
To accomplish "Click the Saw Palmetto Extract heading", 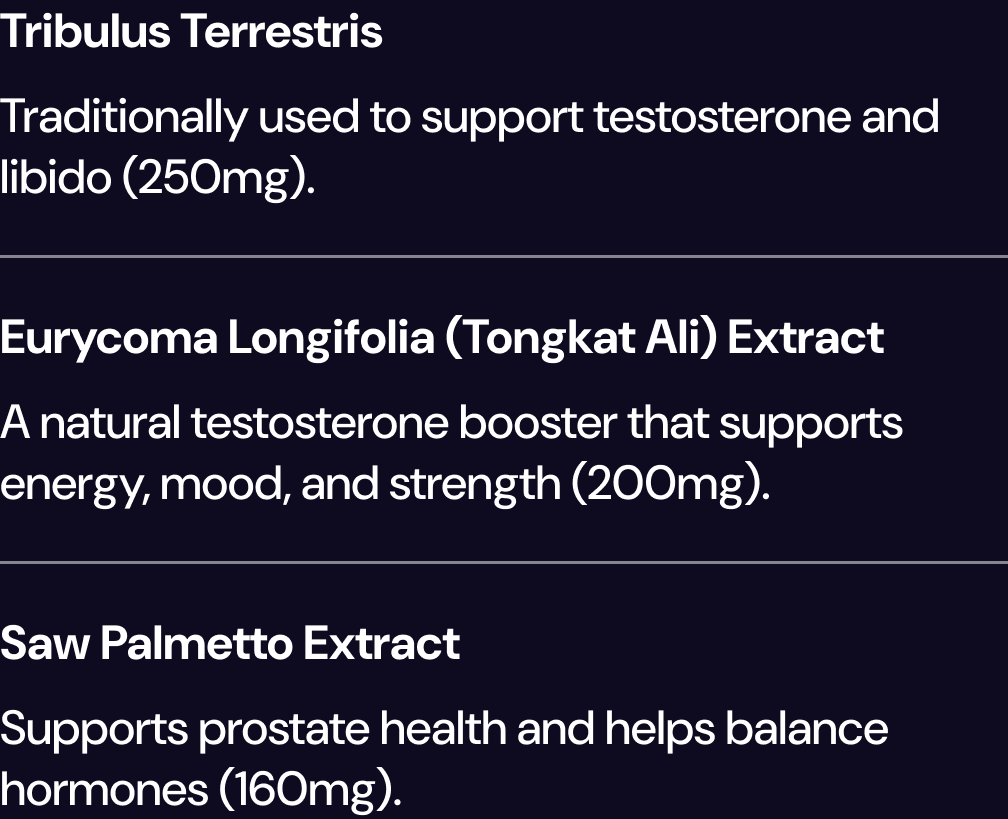I will [x=230, y=643].
